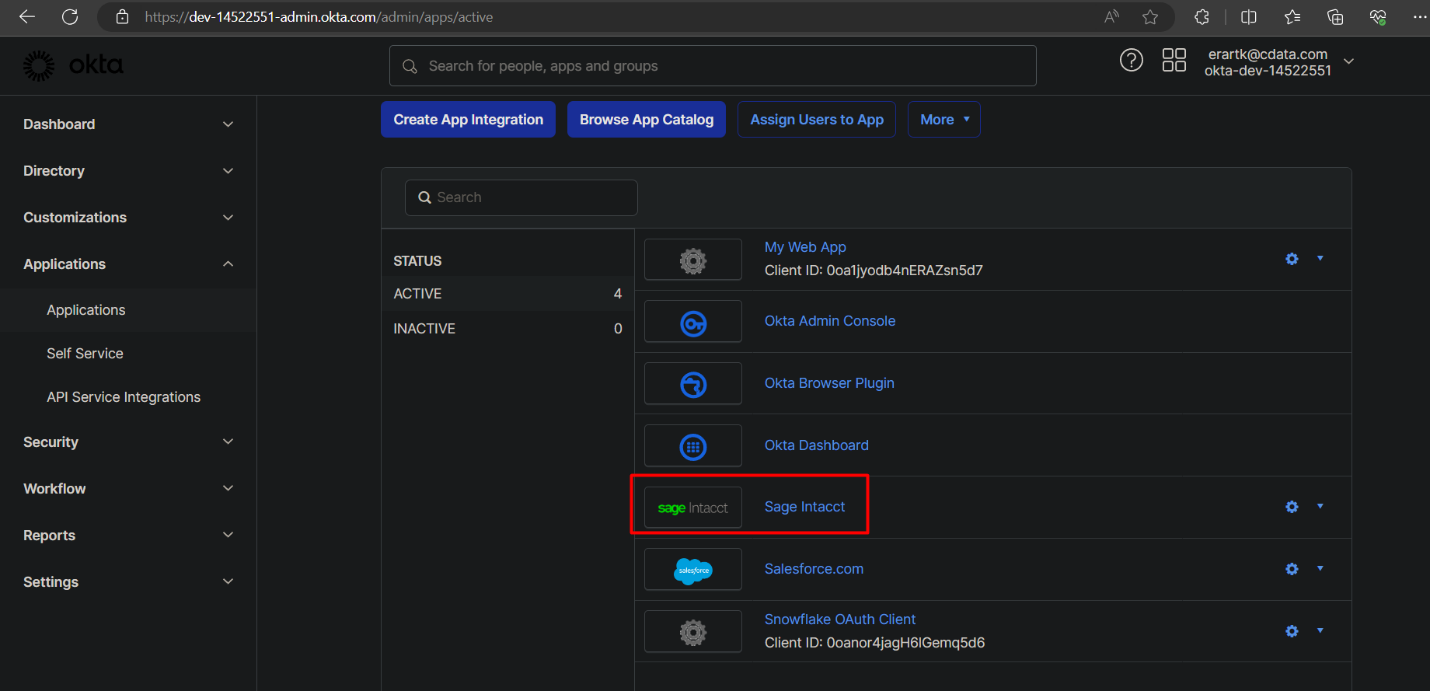Expand the Customizations sidebar section
This screenshot has height=691, width=1430.
pyautogui.click(x=128, y=217)
